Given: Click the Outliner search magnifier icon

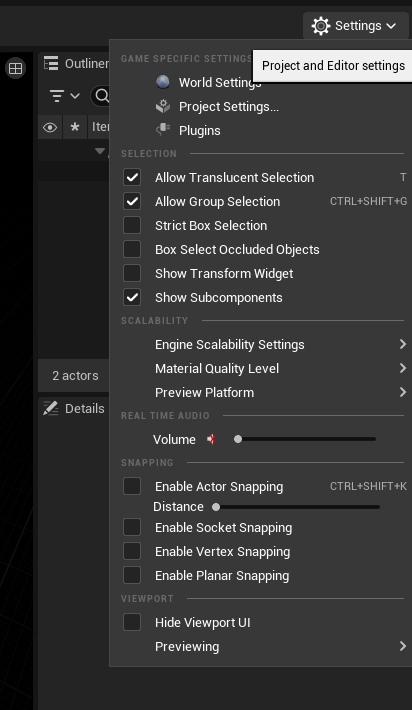Looking at the screenshot, I should pyautogui.click(x=103, y=96).
